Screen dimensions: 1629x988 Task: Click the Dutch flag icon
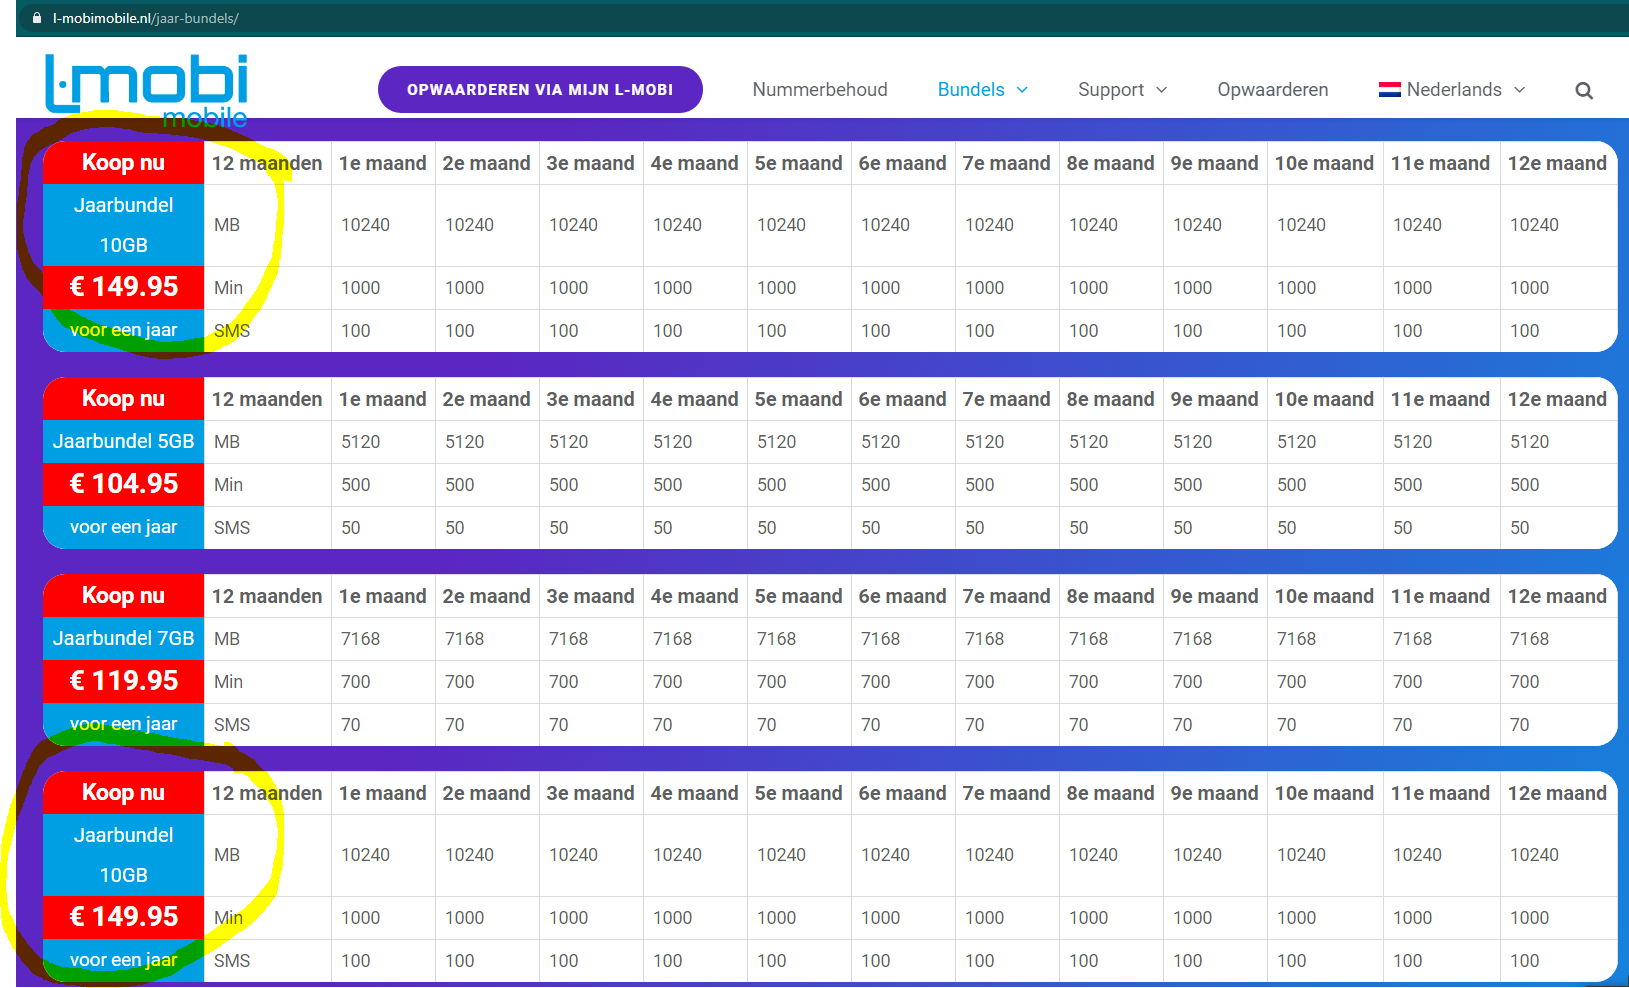tap(1390, 89)
